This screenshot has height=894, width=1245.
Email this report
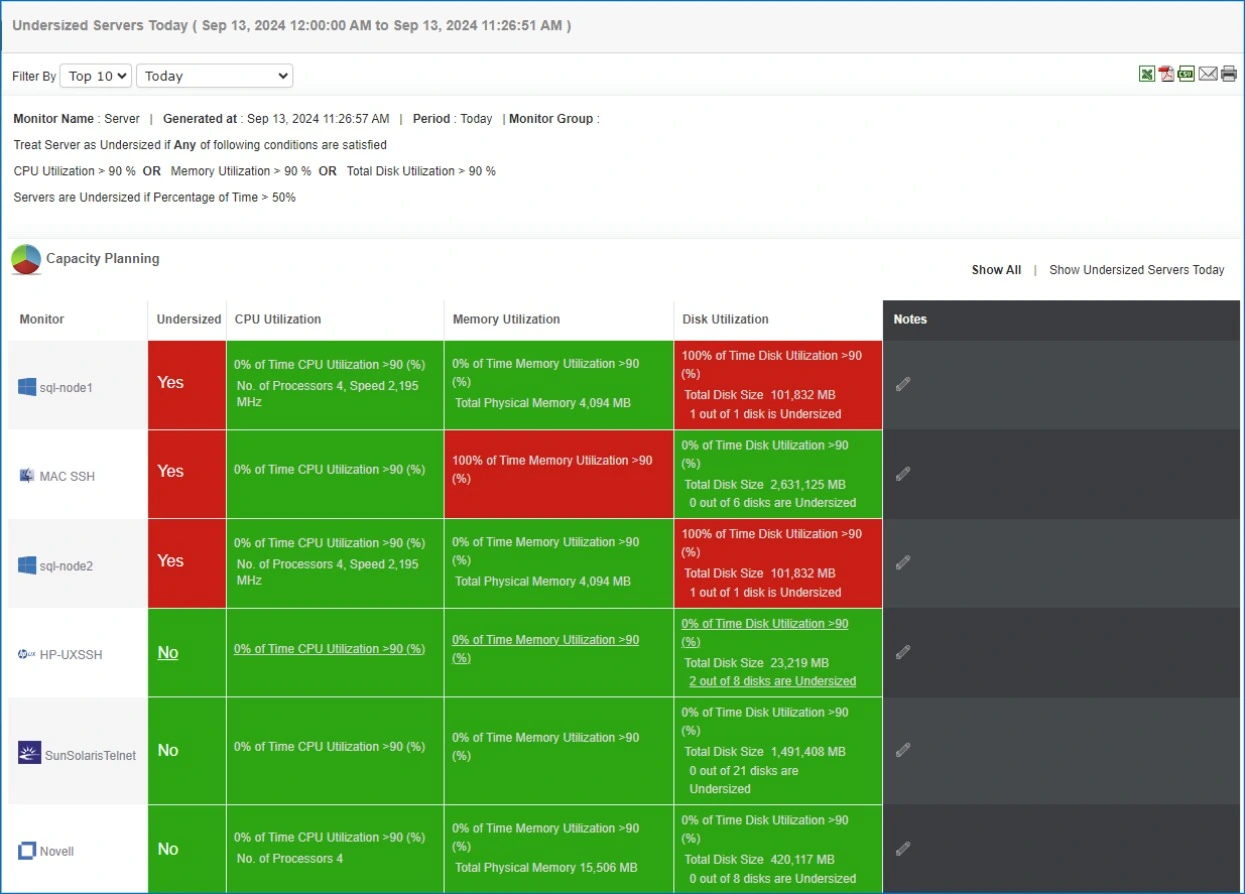pyautogui.click(x=1208, y=73)
